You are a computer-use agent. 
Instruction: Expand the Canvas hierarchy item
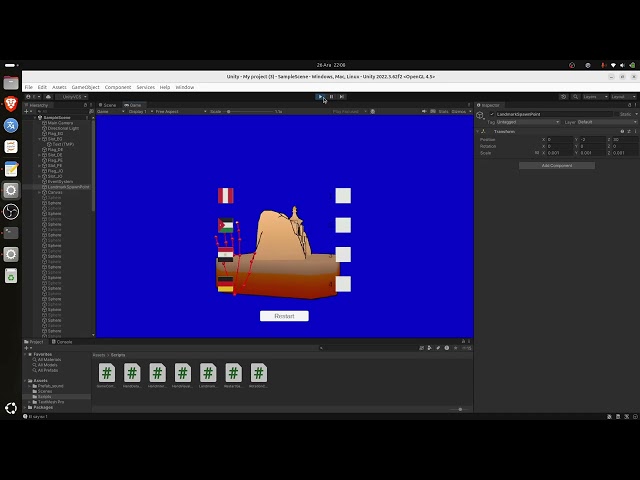[x=40, y=192]
